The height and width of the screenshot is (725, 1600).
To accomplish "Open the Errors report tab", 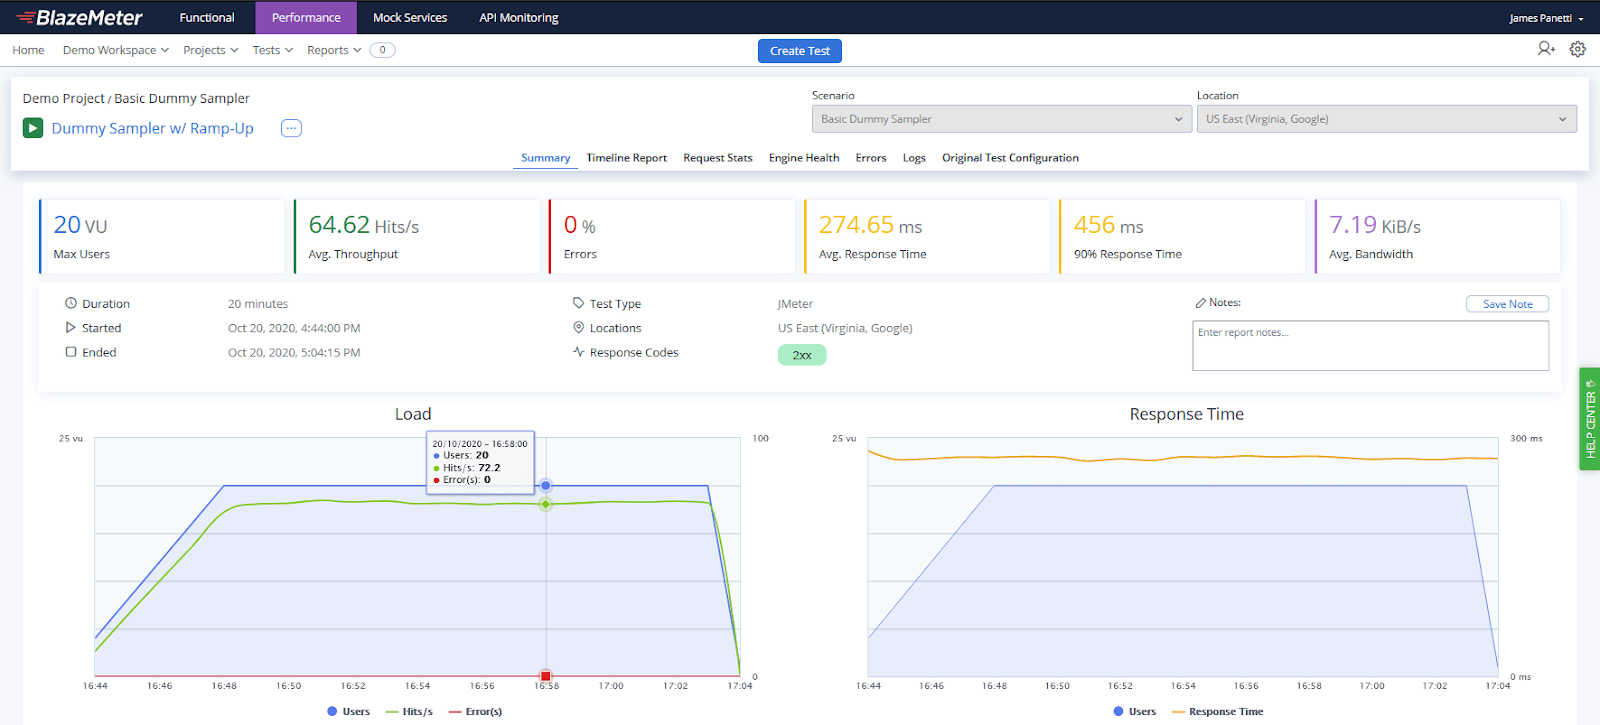I will pyautogui.click(x=871, y=158).
